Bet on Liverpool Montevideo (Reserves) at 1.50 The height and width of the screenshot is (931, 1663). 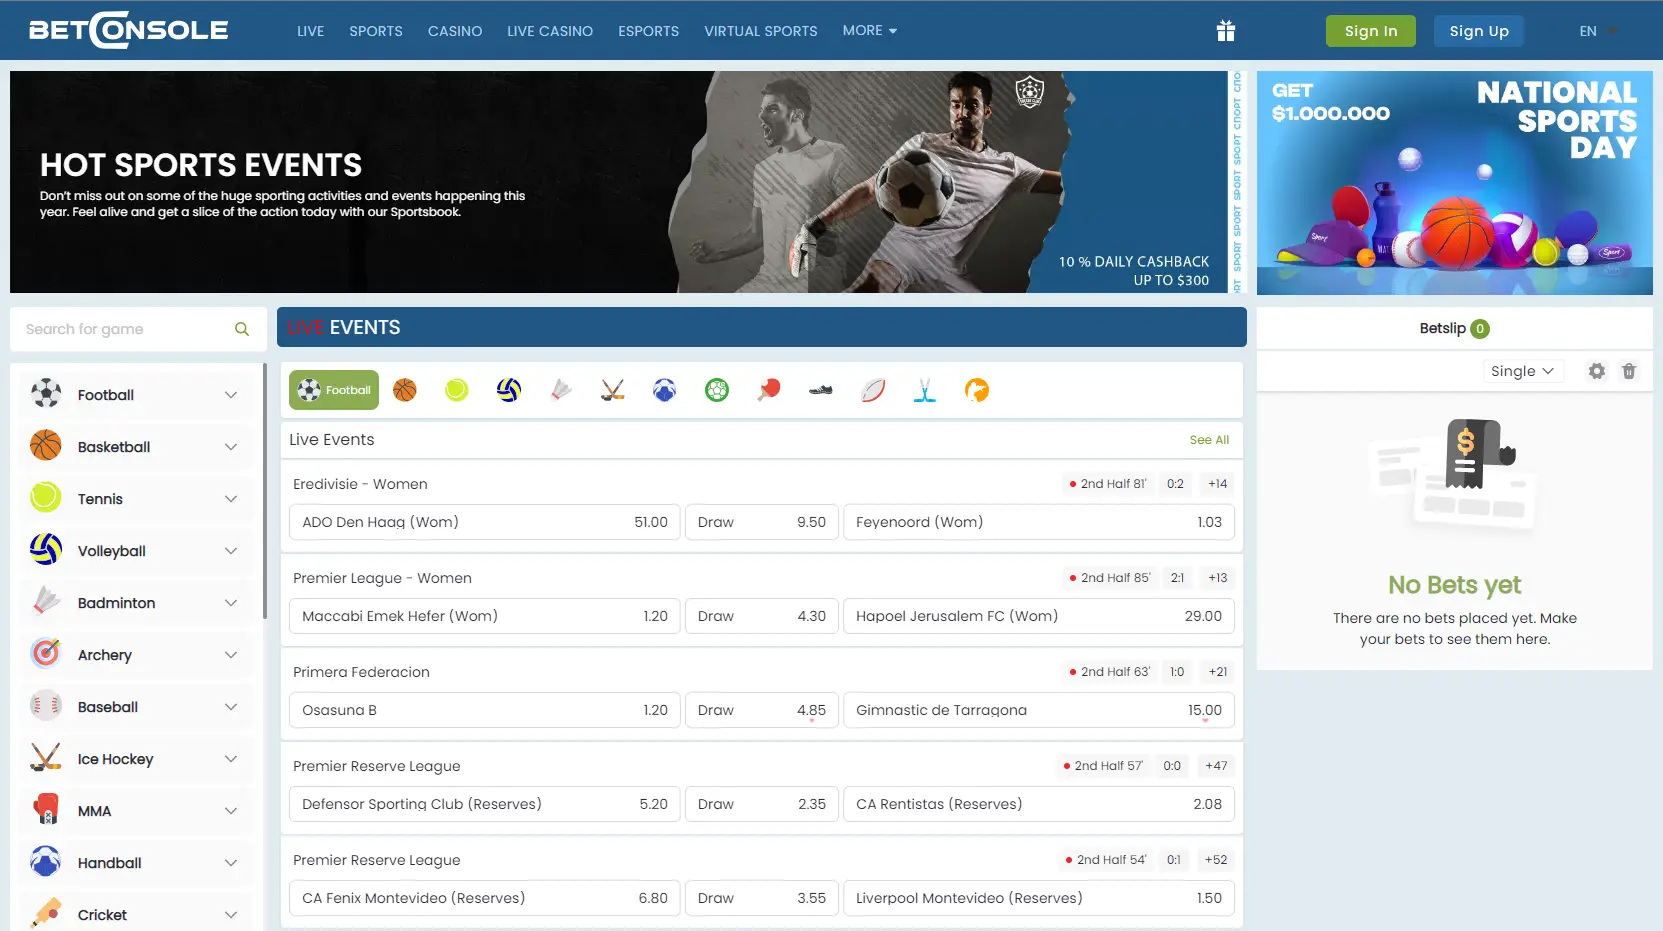[x=1039, y=898]
